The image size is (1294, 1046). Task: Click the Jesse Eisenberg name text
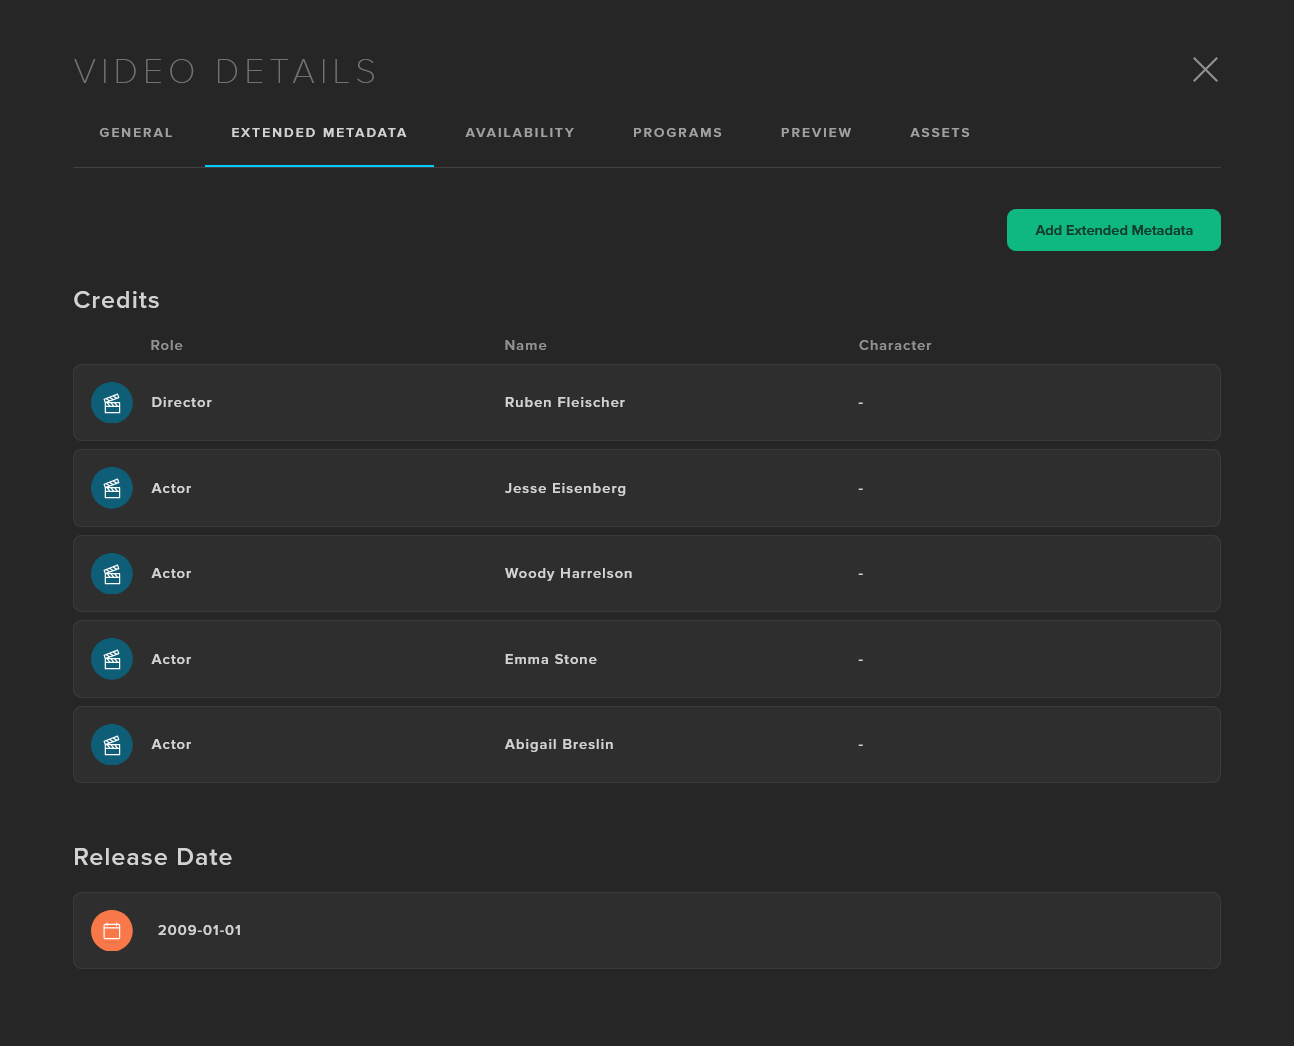tap(565, 488)
